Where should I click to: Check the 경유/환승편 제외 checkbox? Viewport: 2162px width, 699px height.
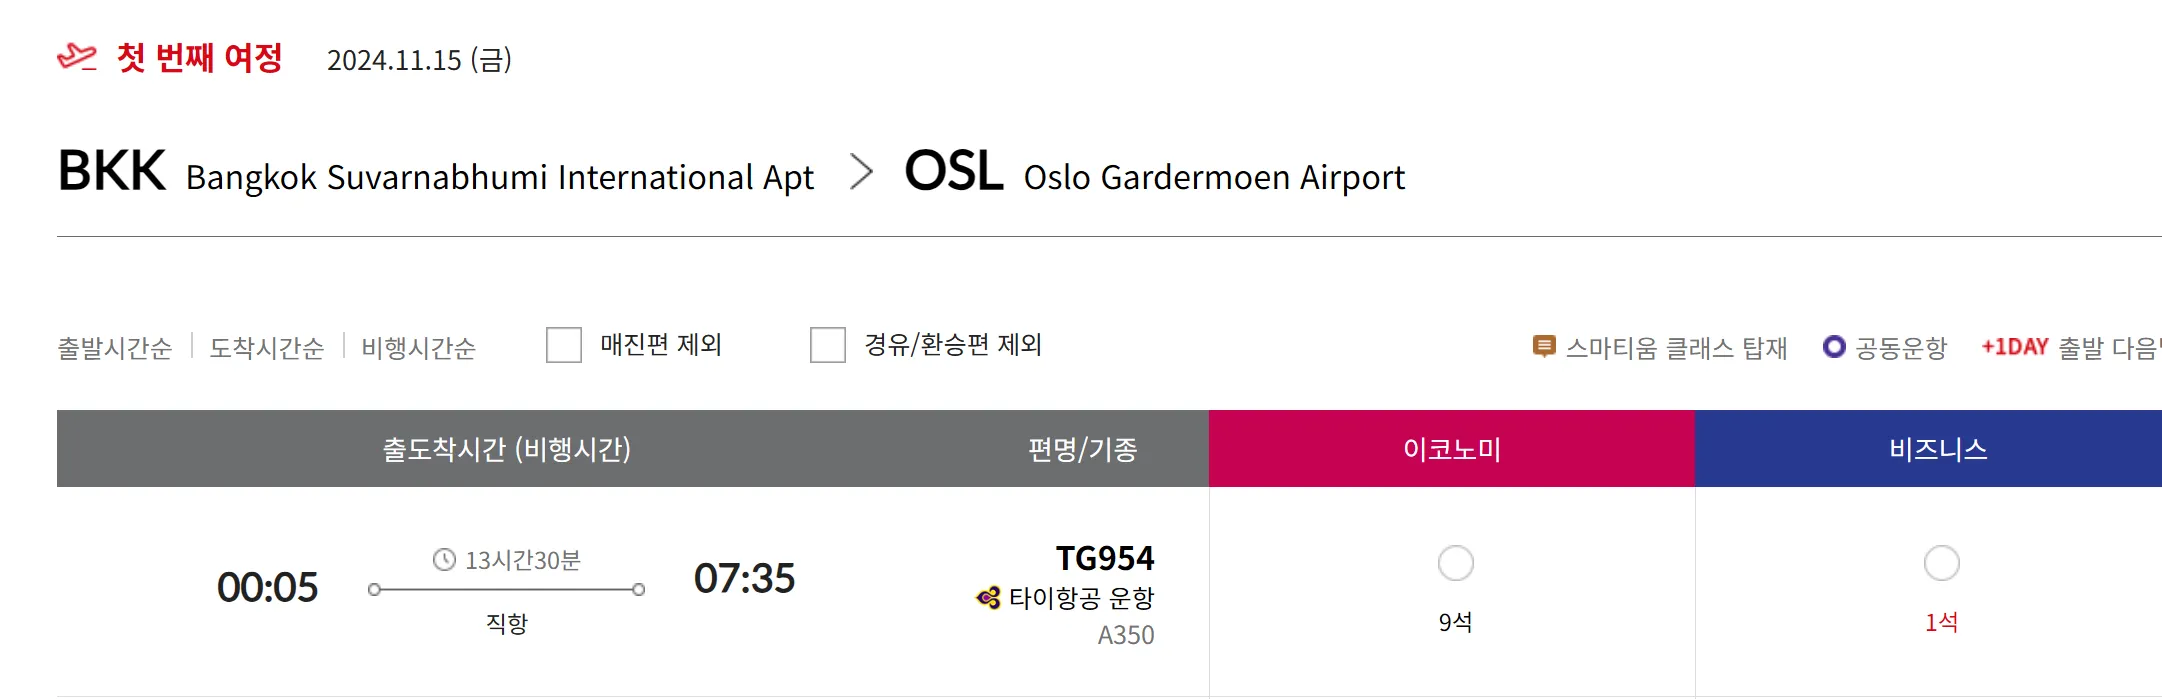click(828, 345)
